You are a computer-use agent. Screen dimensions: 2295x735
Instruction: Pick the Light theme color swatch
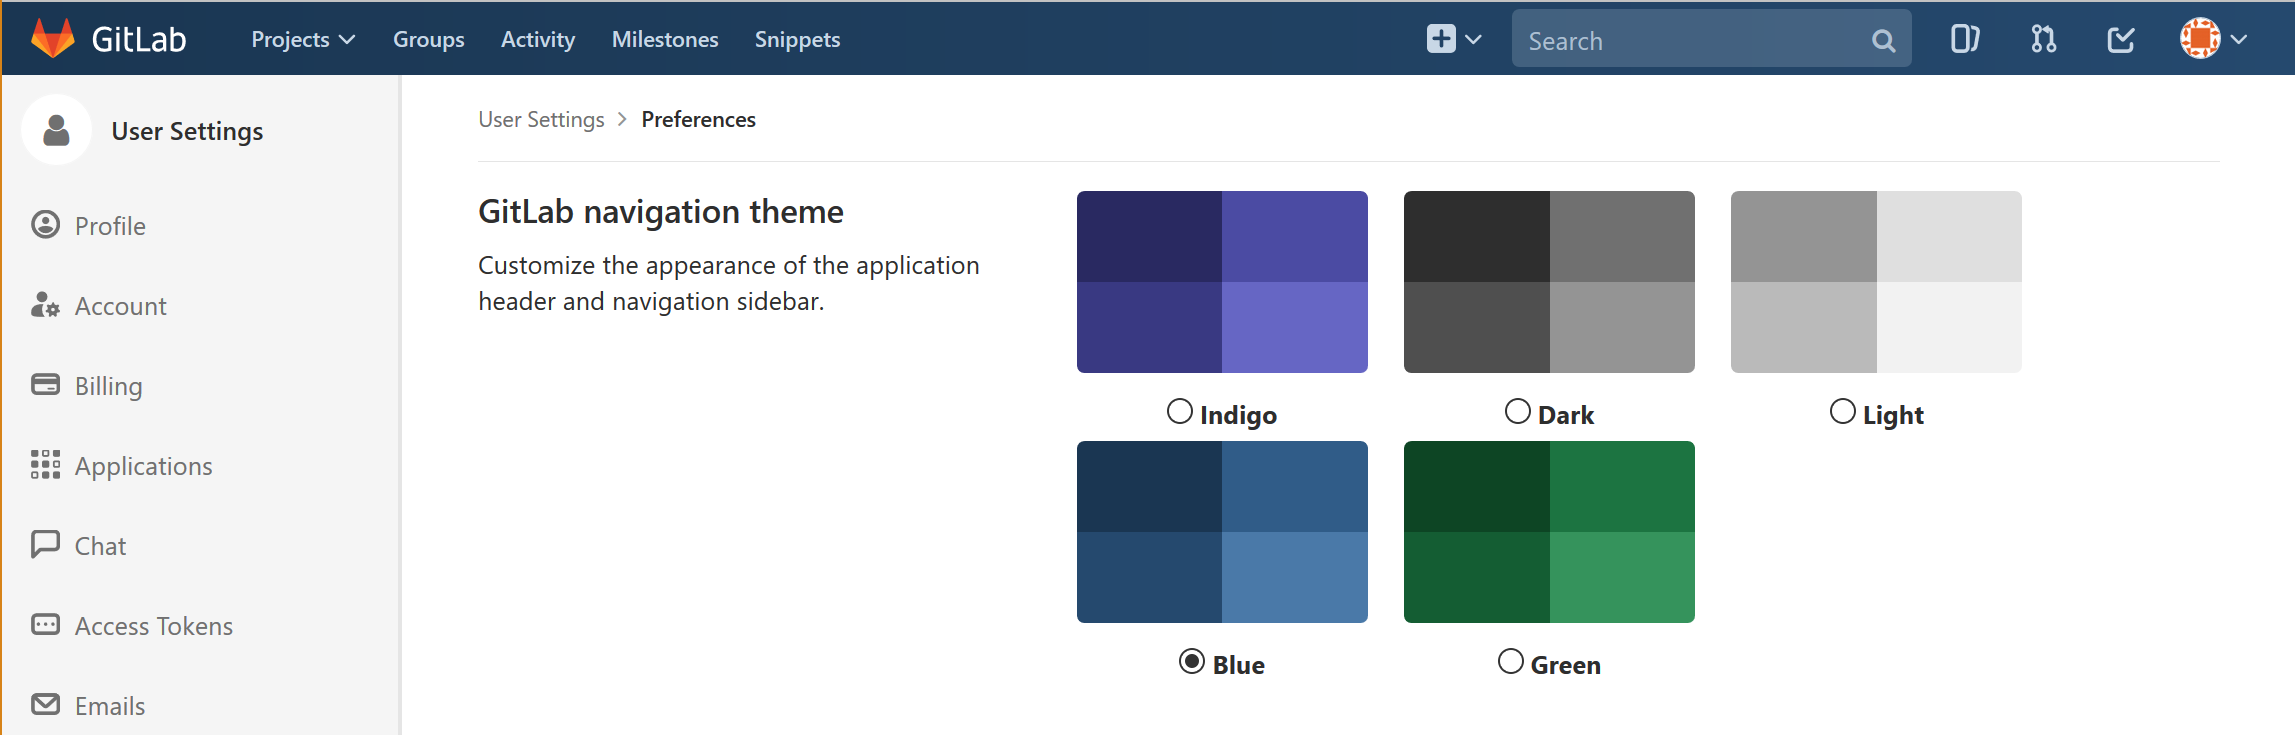pos(1876,282)
